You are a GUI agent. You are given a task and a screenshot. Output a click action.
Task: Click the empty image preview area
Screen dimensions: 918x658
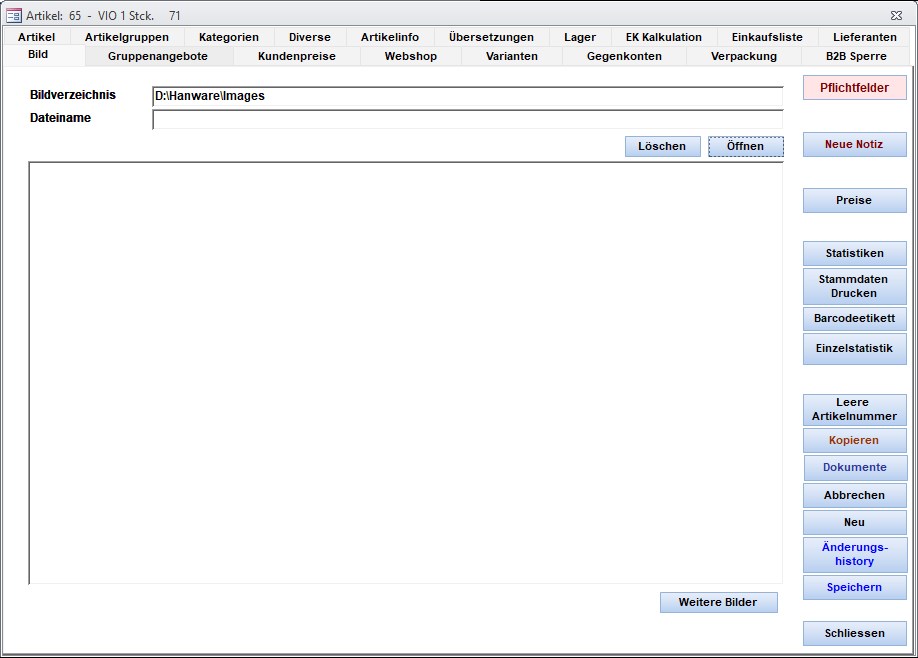(405, 372)
